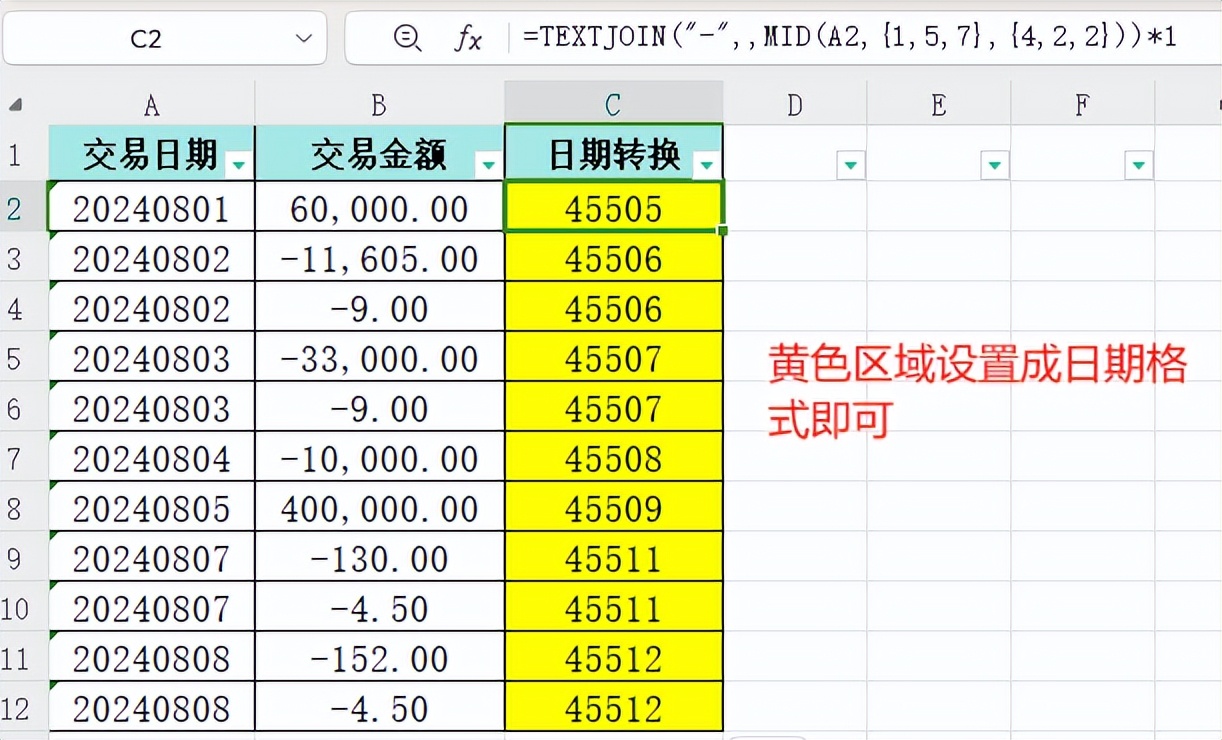Open the filter dropdown in column D
Viewport: 1222px width, 740px height.
click(x=850, y=165)
